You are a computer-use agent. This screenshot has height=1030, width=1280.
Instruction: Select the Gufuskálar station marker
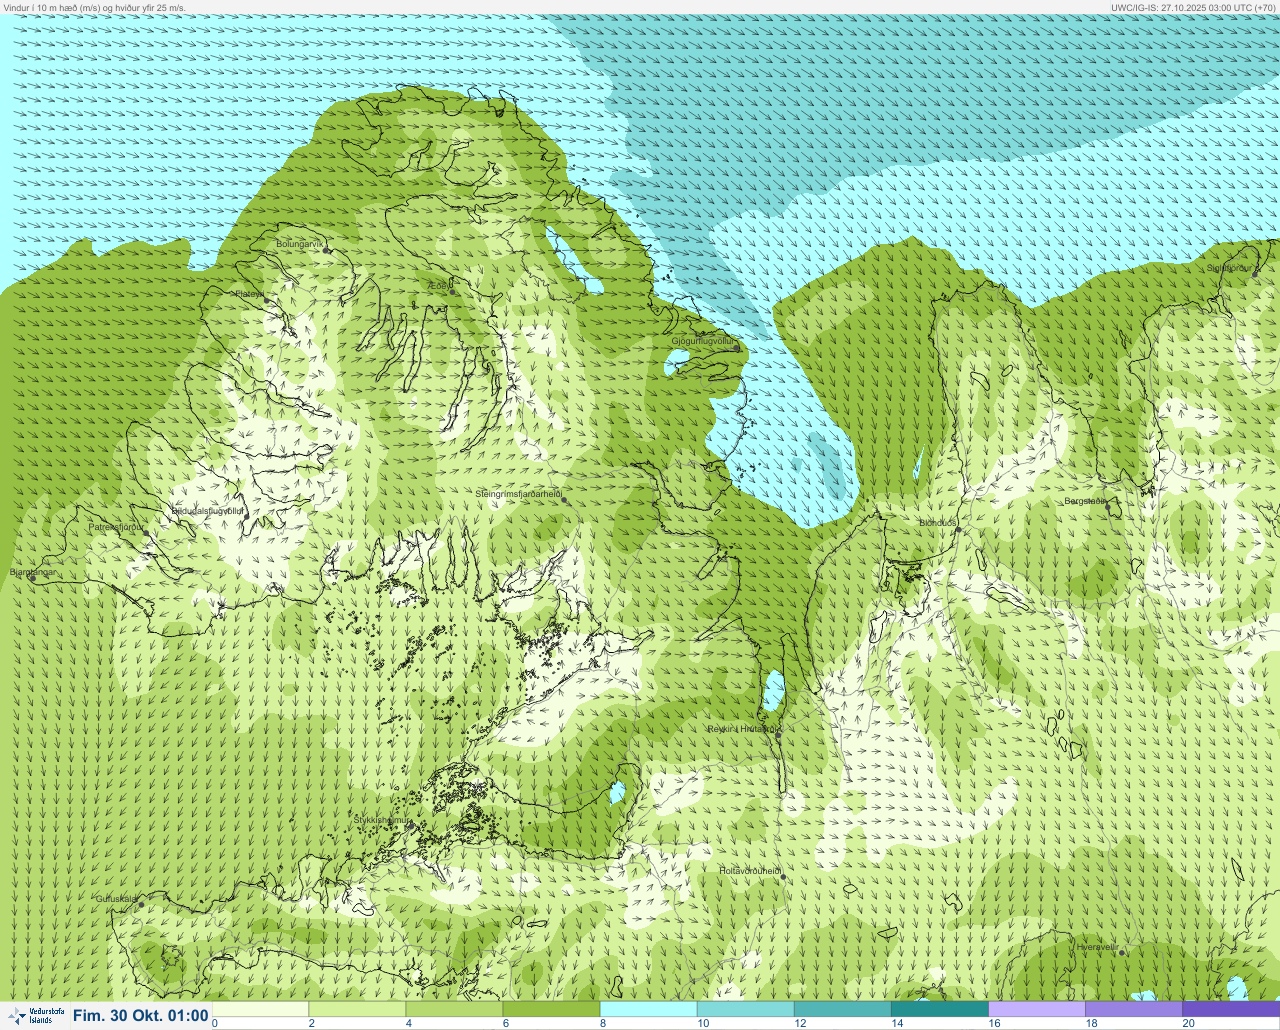(141, 904)
